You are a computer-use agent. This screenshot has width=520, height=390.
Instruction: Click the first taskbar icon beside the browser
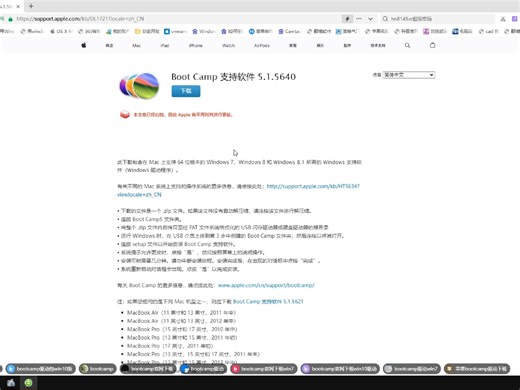click(11, 383)
